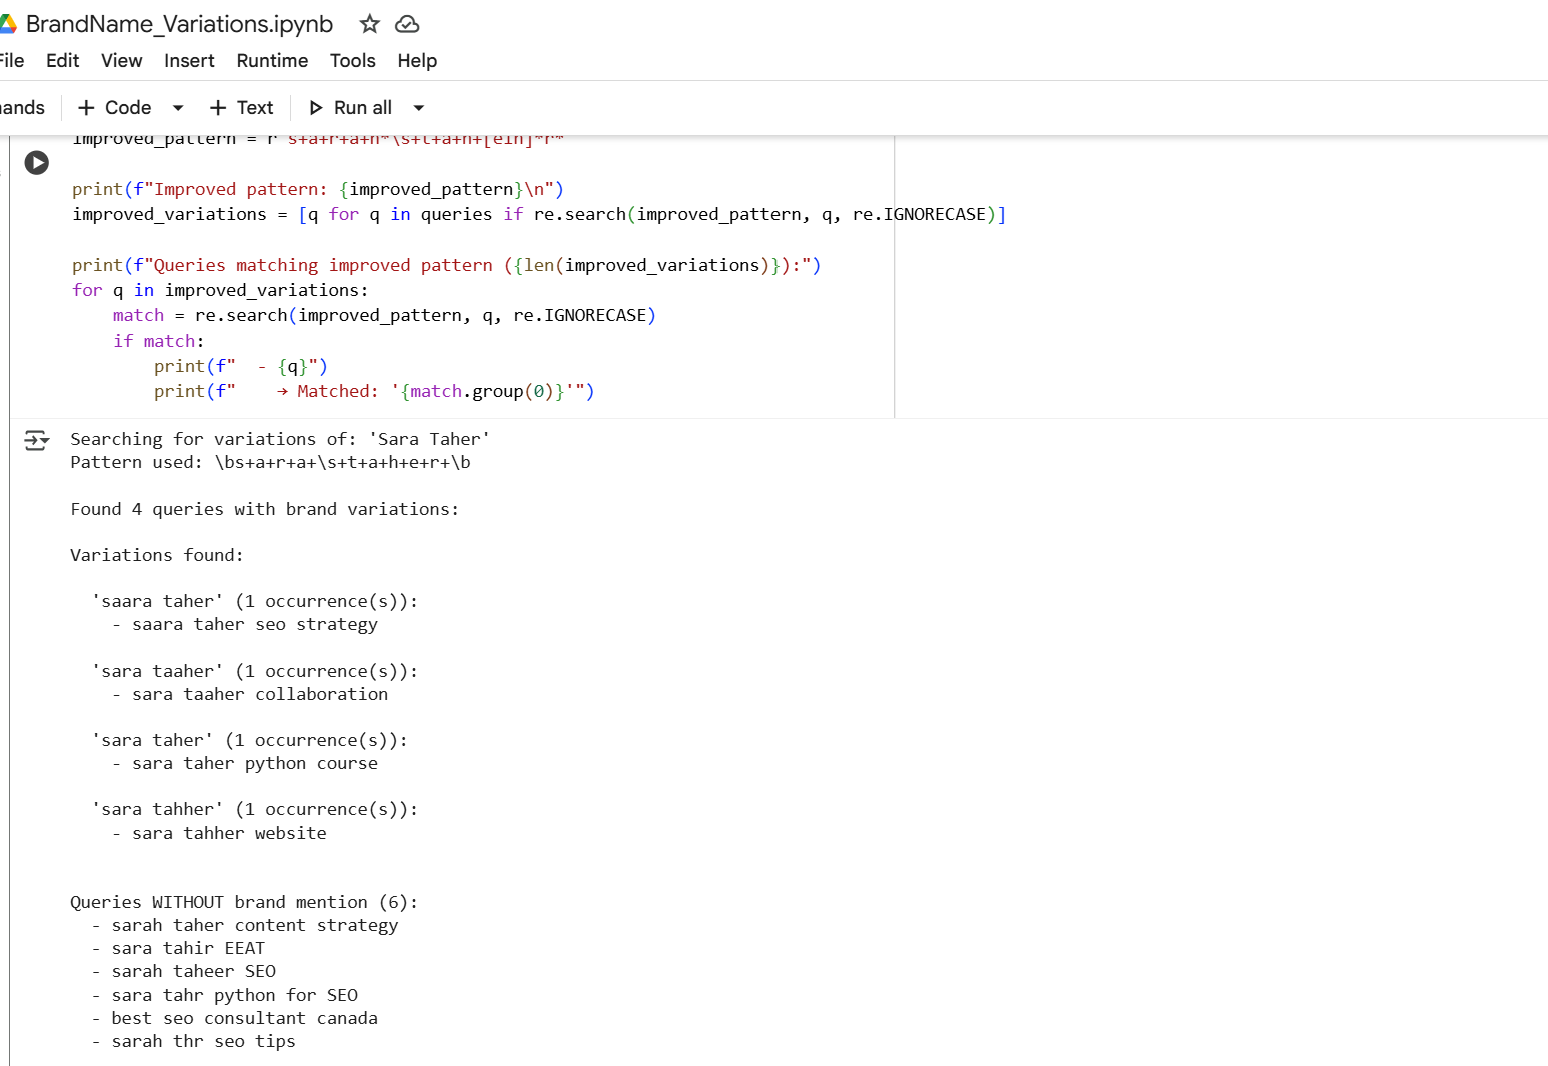
Task: Expand the Code insertion dropdown arrow
Action: (178, 107)
